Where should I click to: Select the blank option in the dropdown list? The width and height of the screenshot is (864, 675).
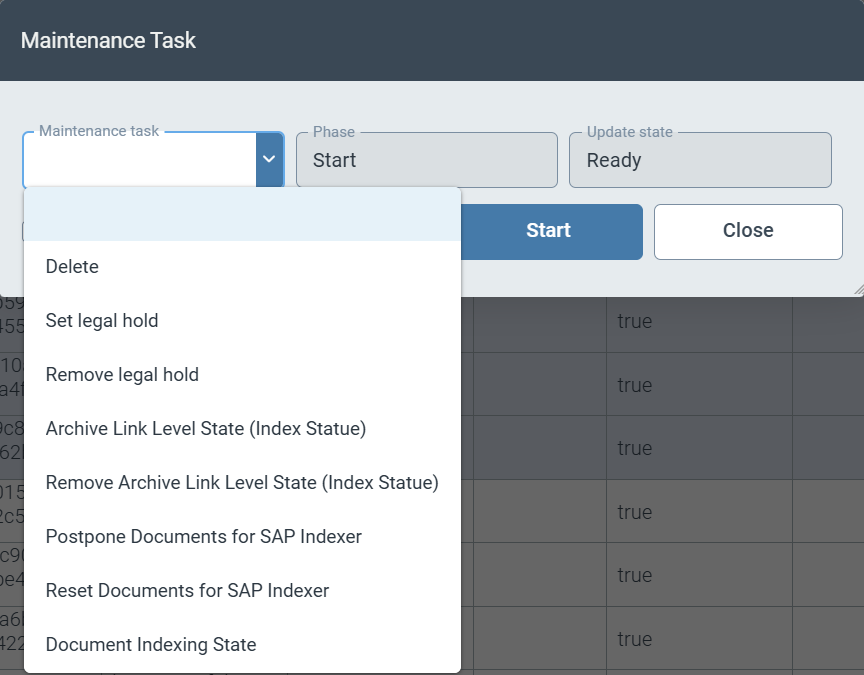click(242, 214)
